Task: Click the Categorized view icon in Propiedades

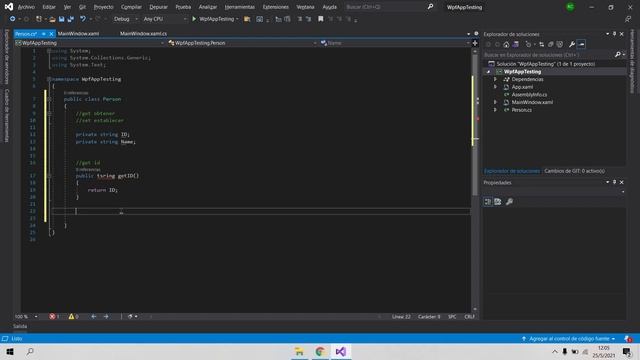Action: [x=488, y=202]
